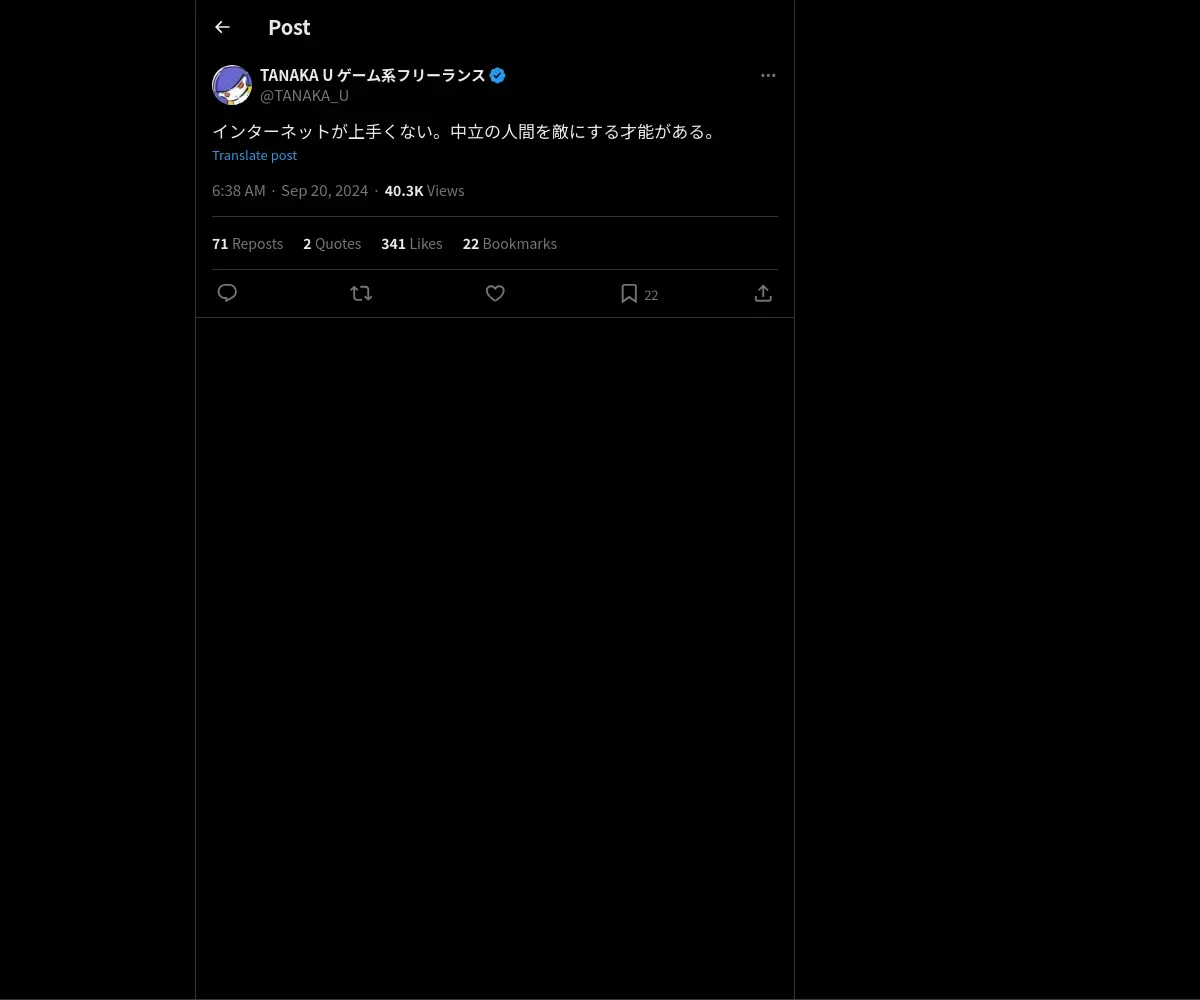View the 71 Reposts list

(247, 244)
